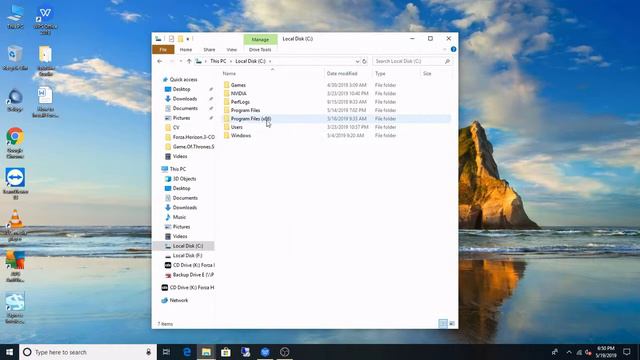Click the search magnifier icon

447,61
